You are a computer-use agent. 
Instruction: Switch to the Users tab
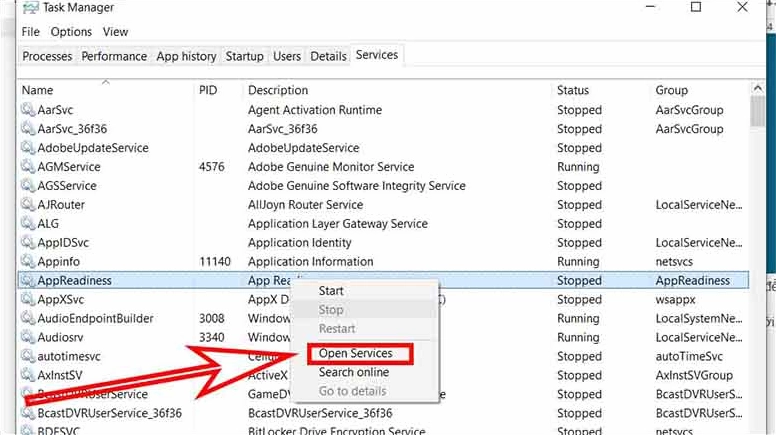pos(287,56)
